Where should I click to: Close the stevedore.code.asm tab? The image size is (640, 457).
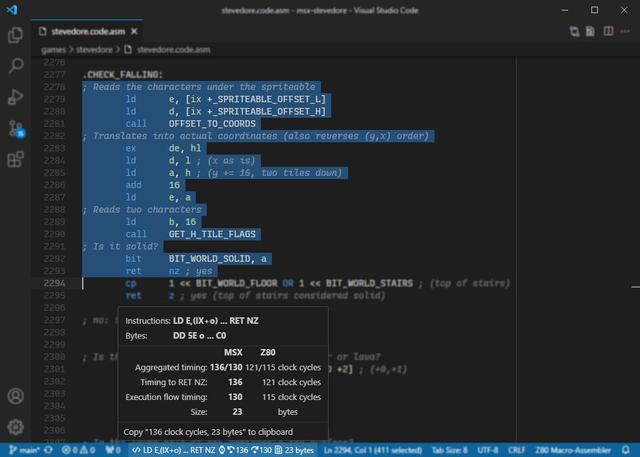(137, 31)
